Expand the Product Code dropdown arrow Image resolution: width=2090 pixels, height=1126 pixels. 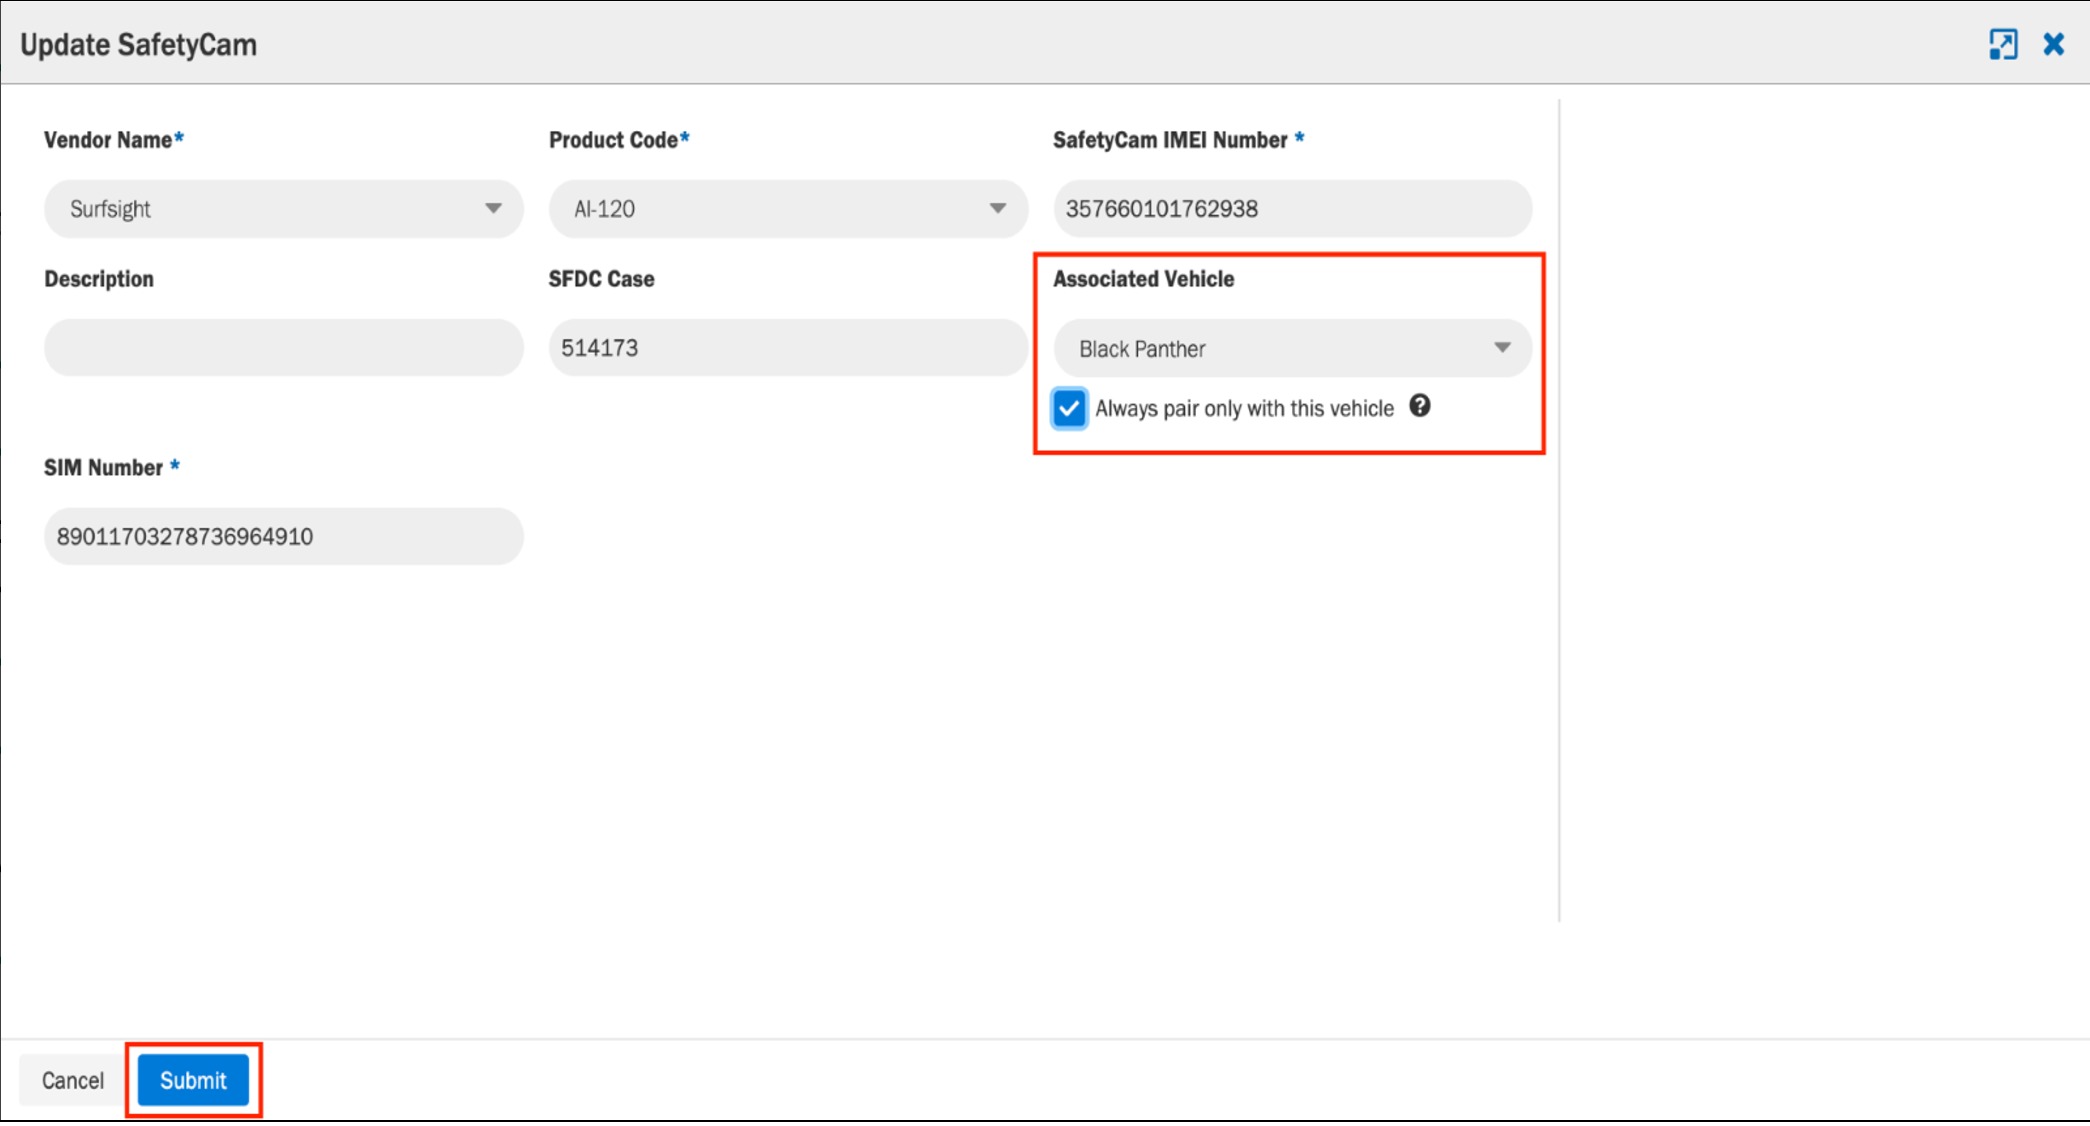coord(998,208)
